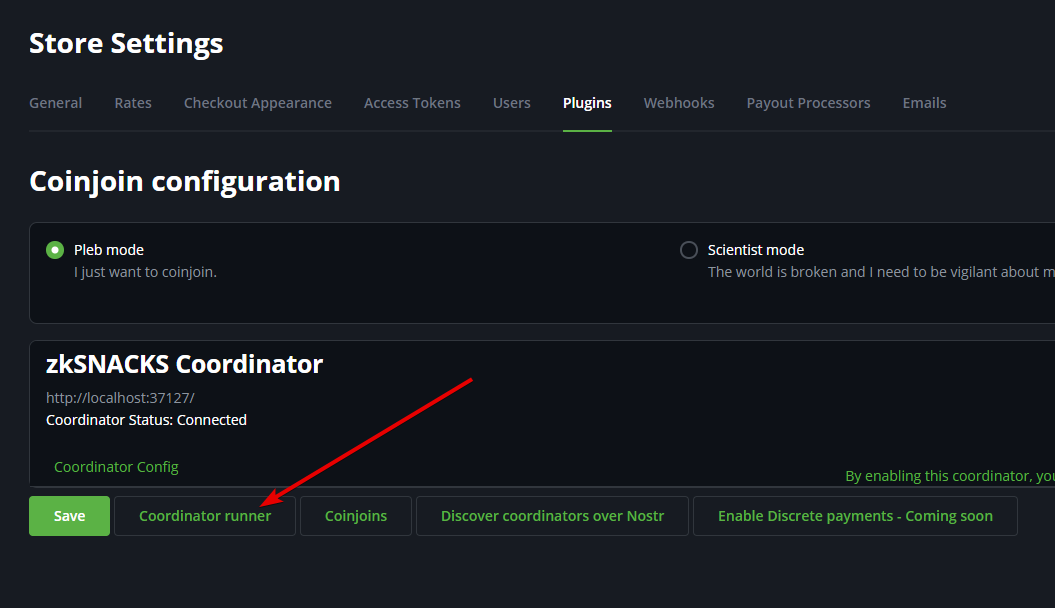Open the Coordinator Config link
This screenshot has width=1055, height=608.
pos(116,467)
